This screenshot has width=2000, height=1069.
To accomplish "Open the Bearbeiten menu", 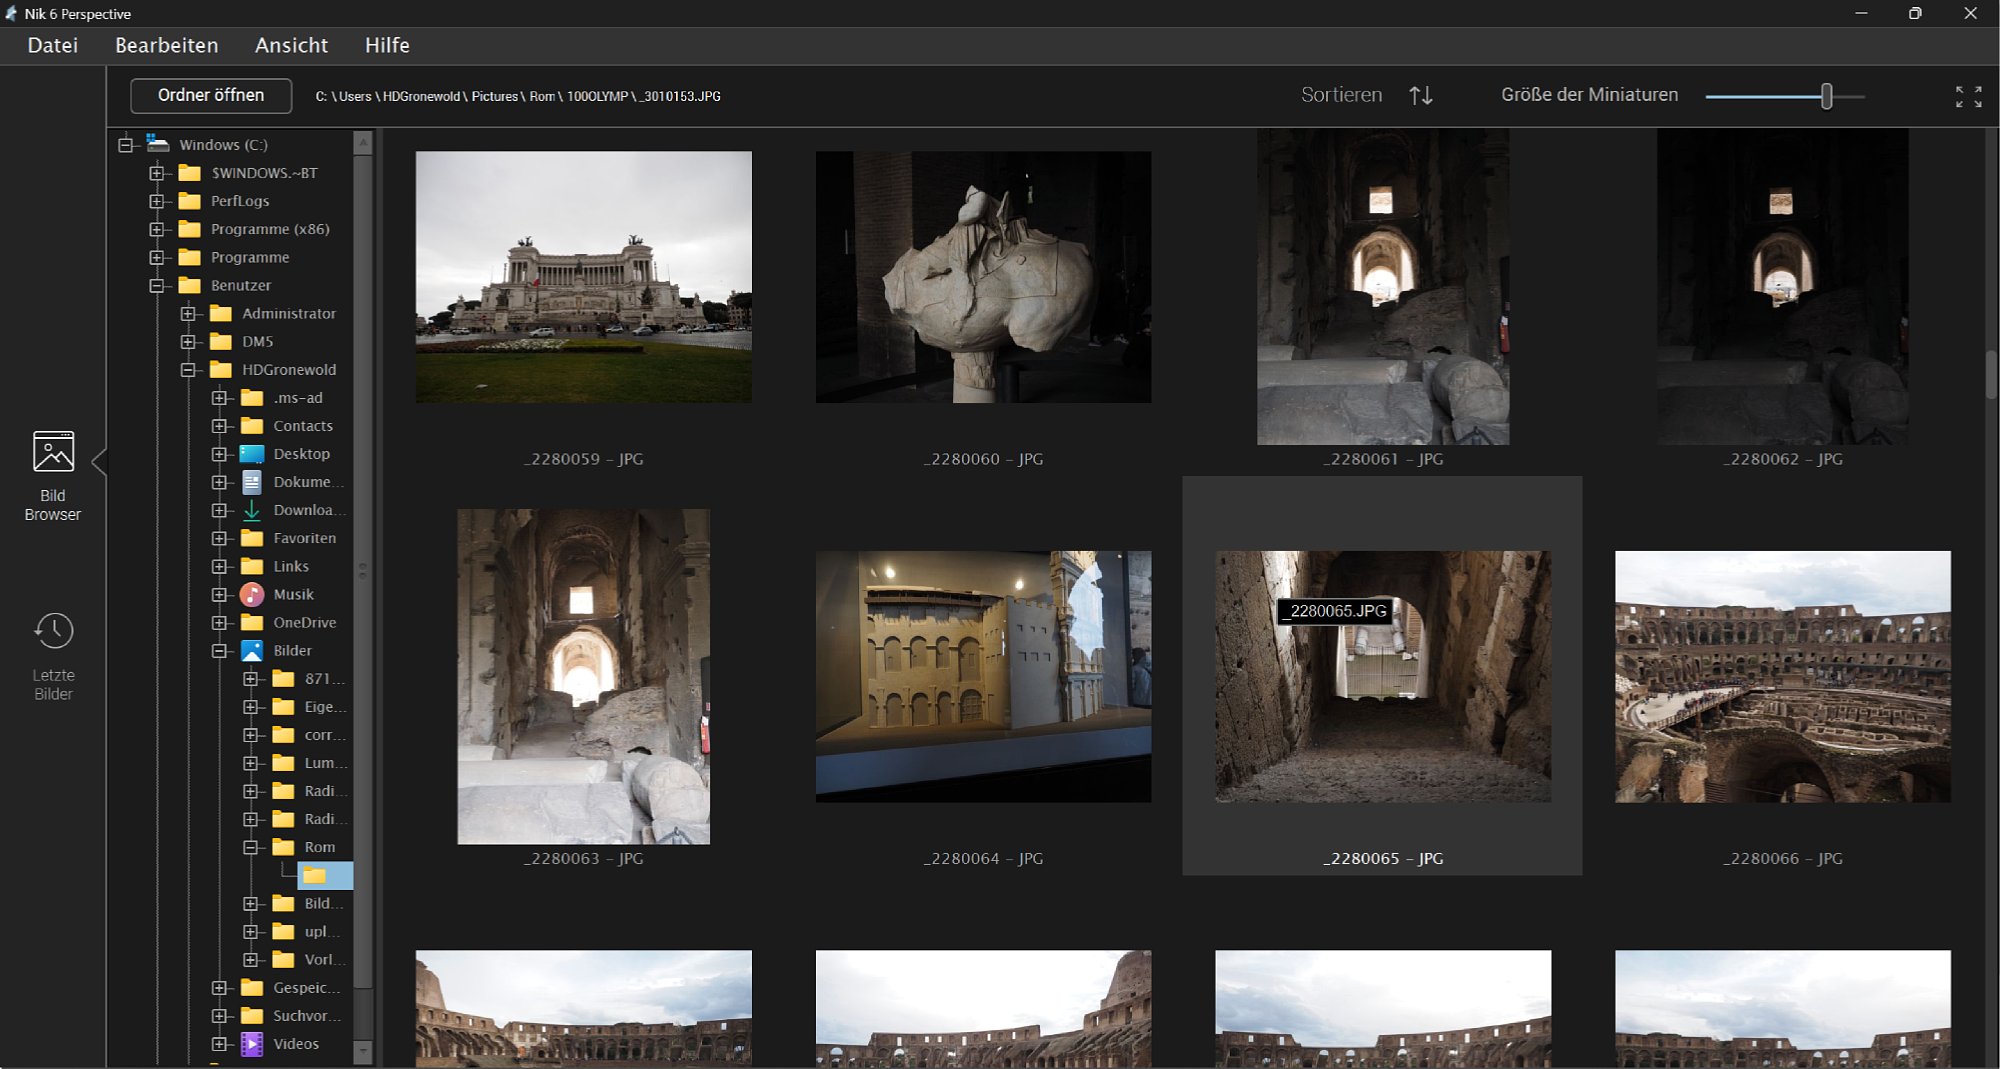I will [166, 45].
